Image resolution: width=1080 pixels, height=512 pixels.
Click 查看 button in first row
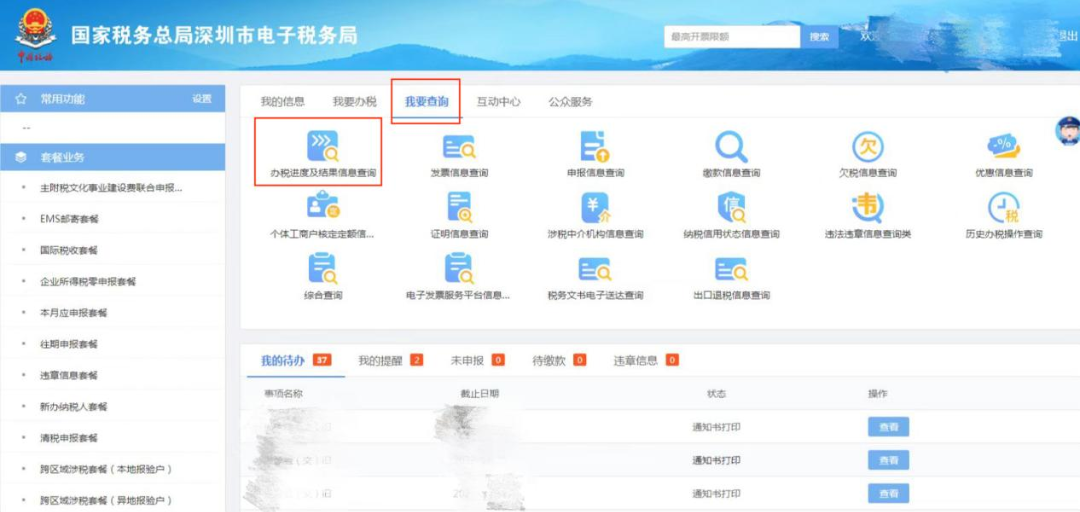point(889,427)
